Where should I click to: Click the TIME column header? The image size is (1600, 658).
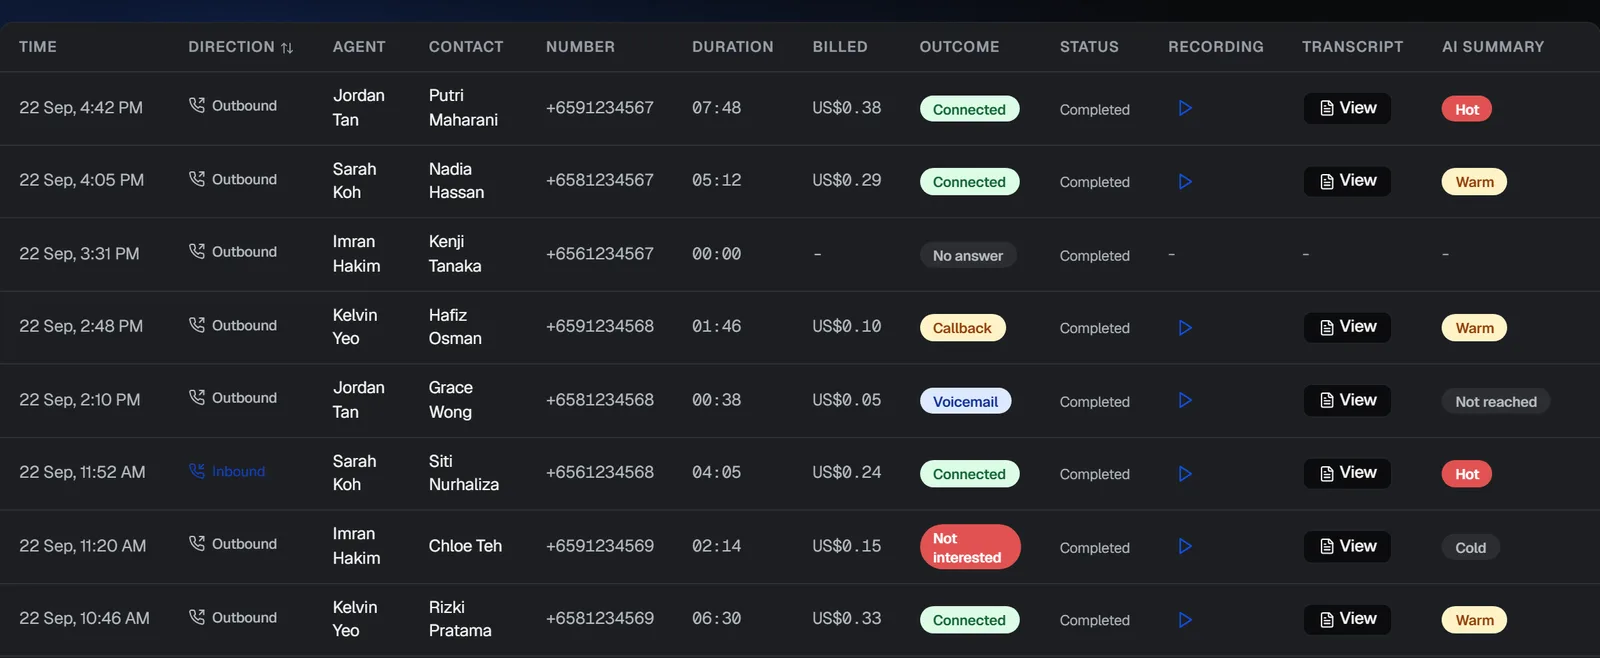[x=38, y=47]
